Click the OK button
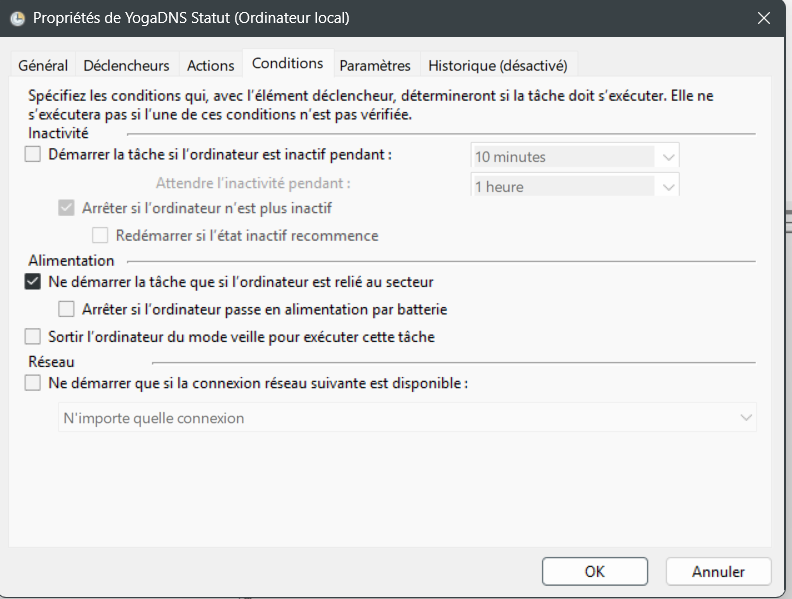The width and height of the screenshot is (792, 599). pyautogui.click(x=594, y=572)
